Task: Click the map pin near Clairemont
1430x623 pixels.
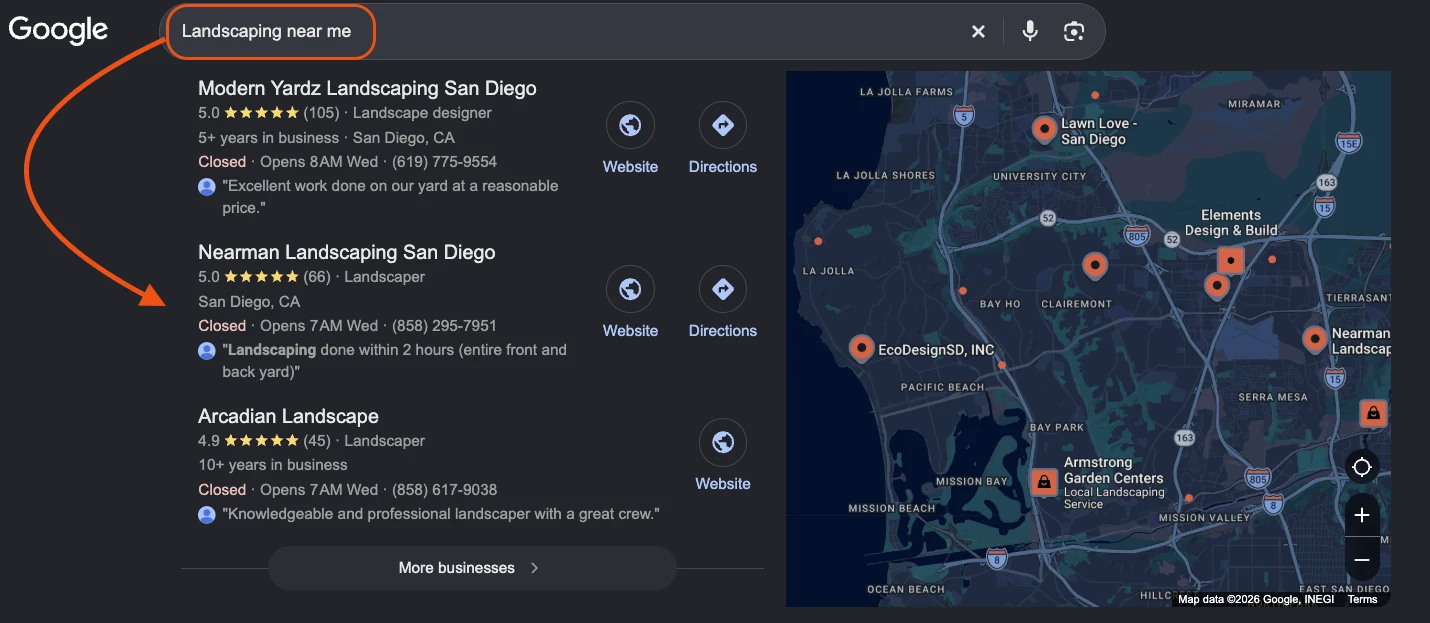Action: (1094, 266)
